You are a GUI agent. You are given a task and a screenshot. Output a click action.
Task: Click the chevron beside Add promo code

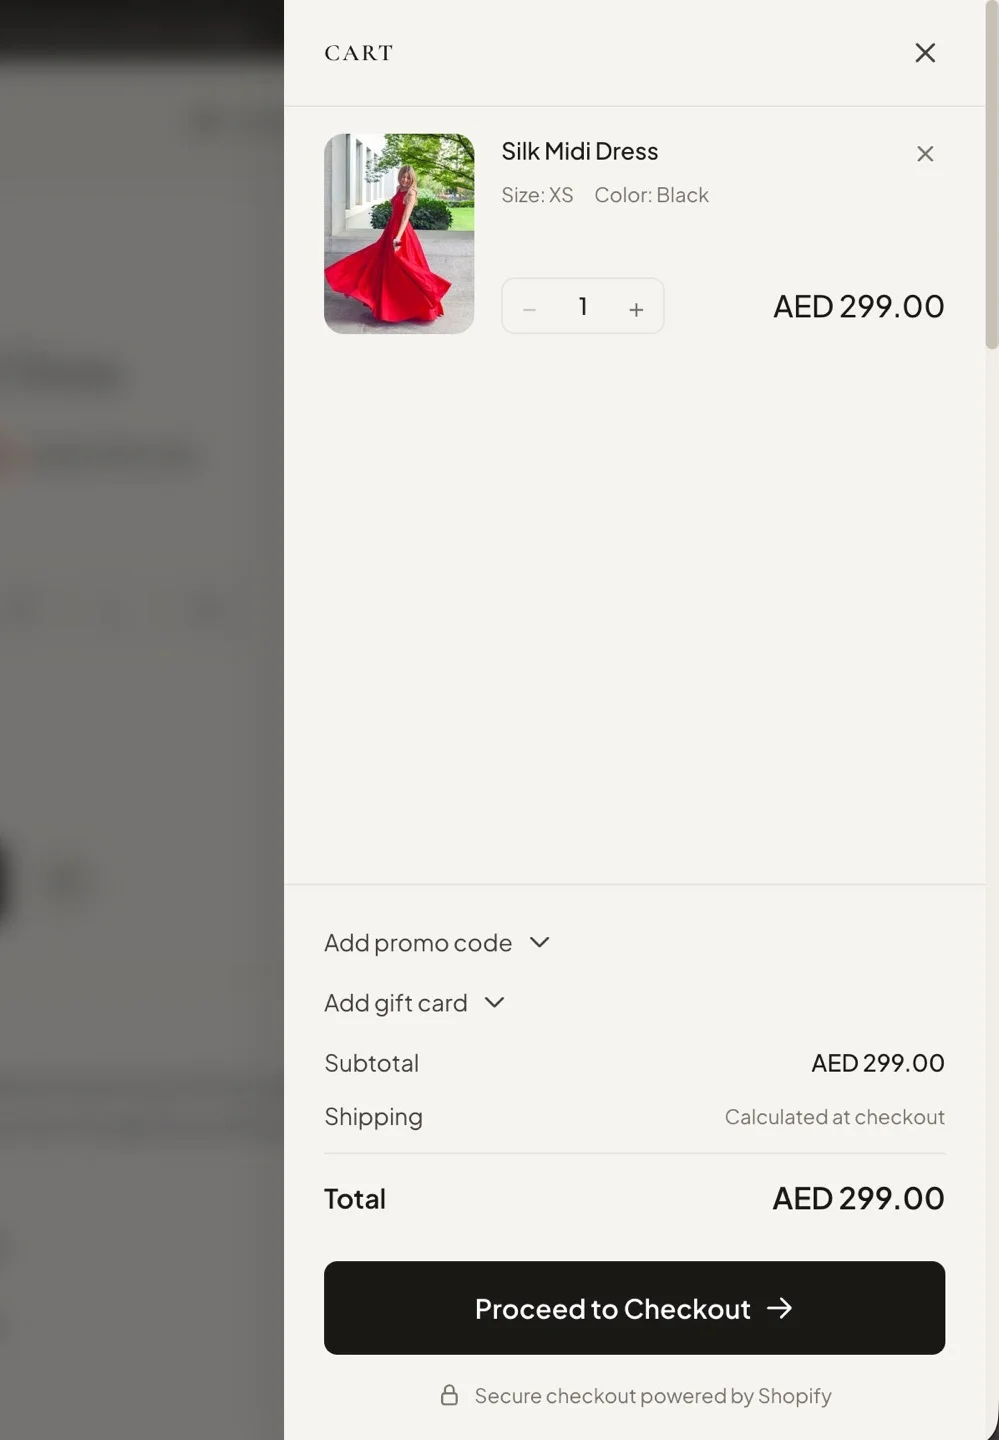click(x=540, y=942)
